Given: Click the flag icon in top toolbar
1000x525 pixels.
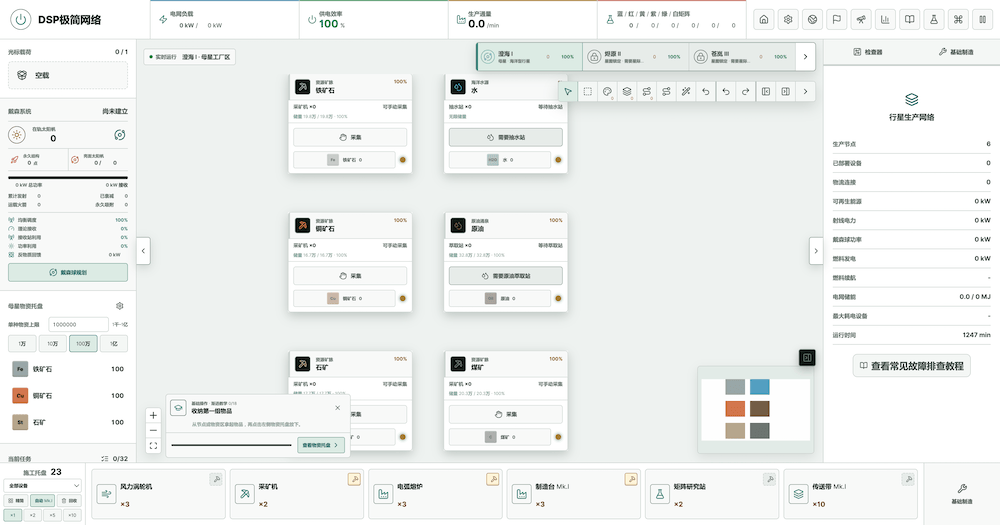Looking at the screenshot, I should click(836, 20).
